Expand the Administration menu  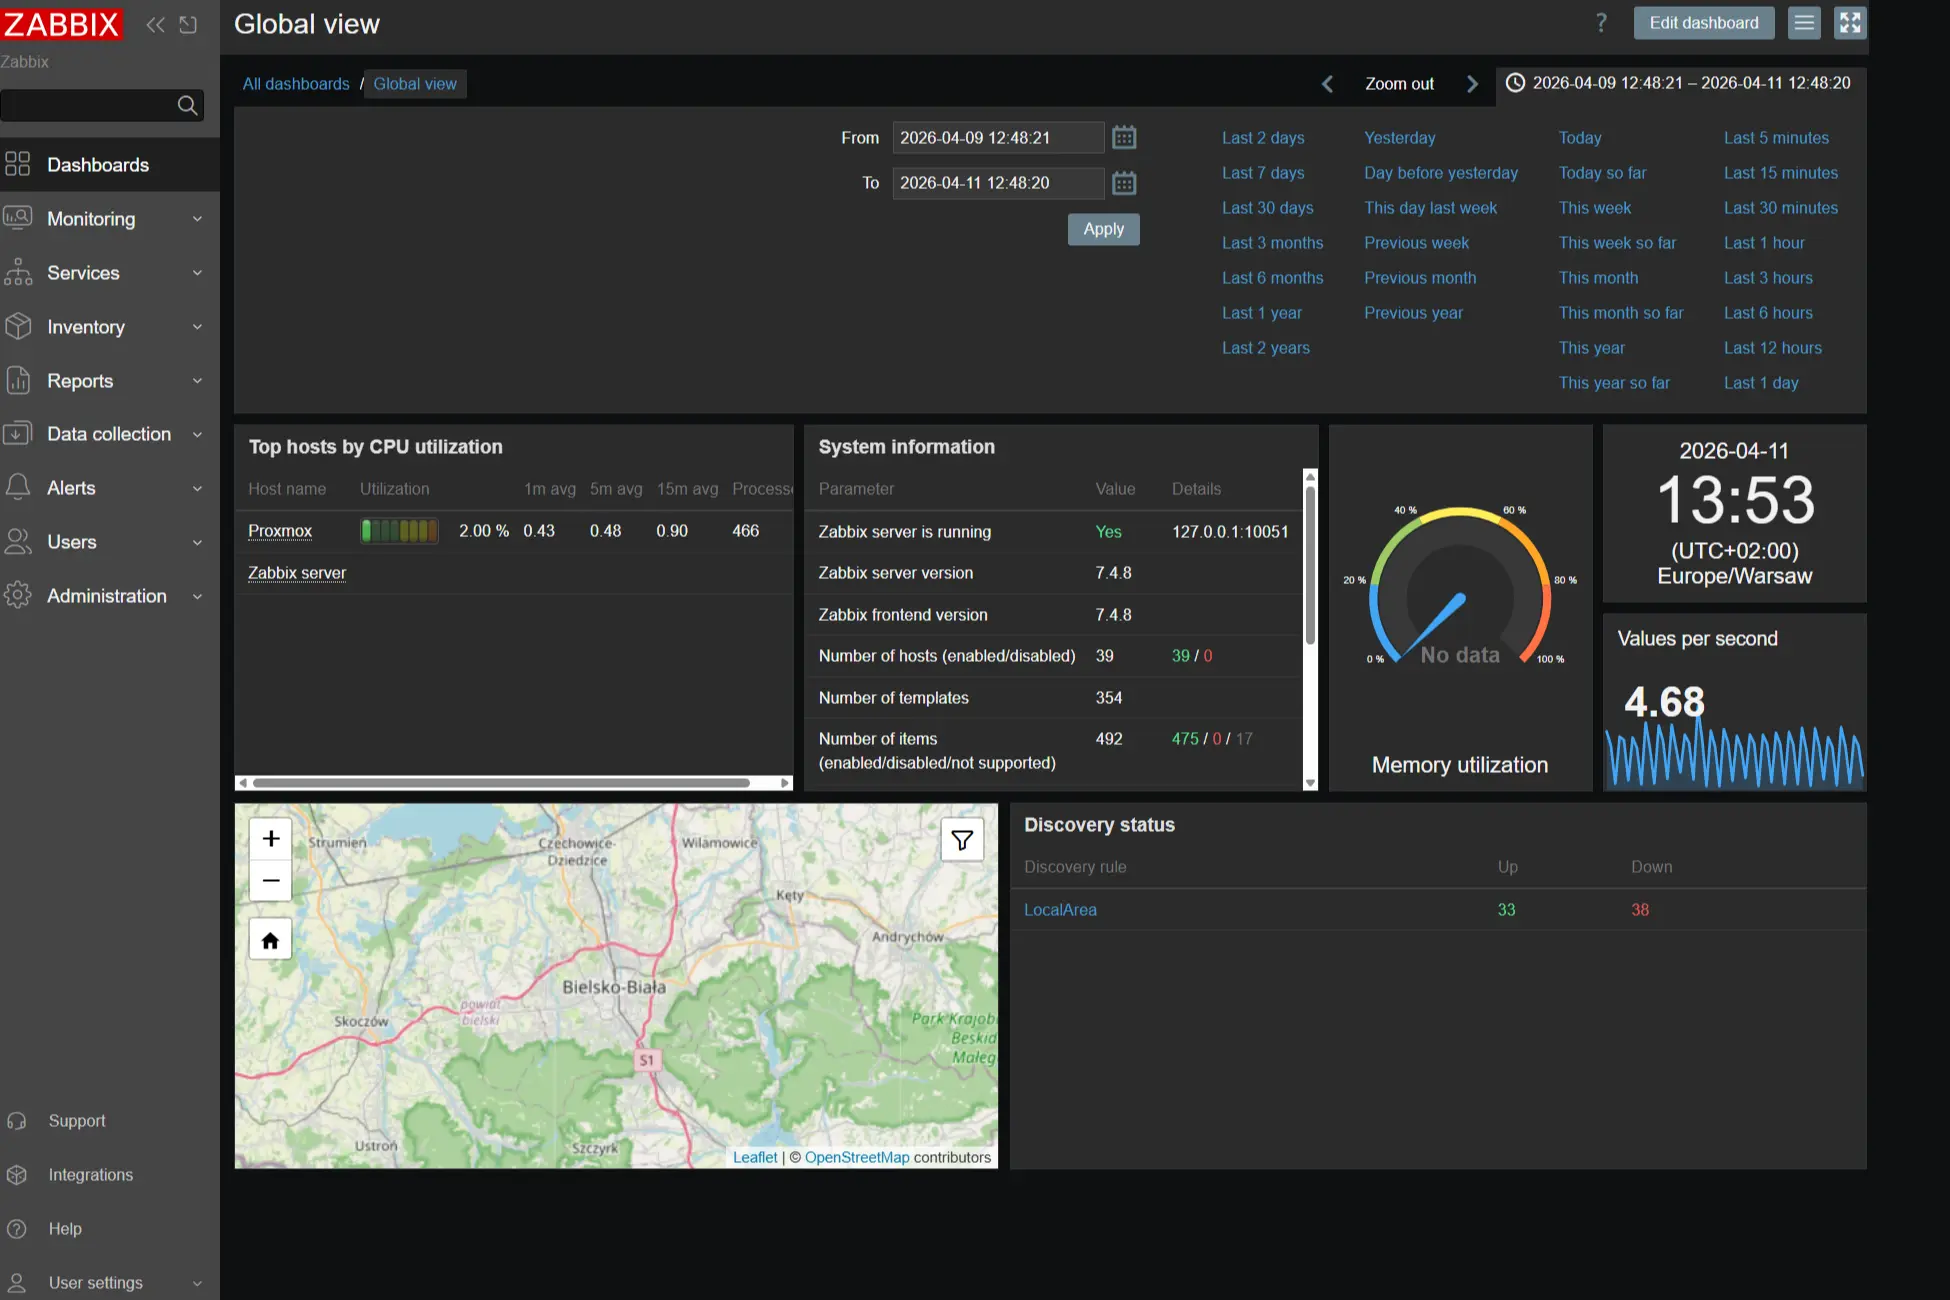(x=106, y=595)
